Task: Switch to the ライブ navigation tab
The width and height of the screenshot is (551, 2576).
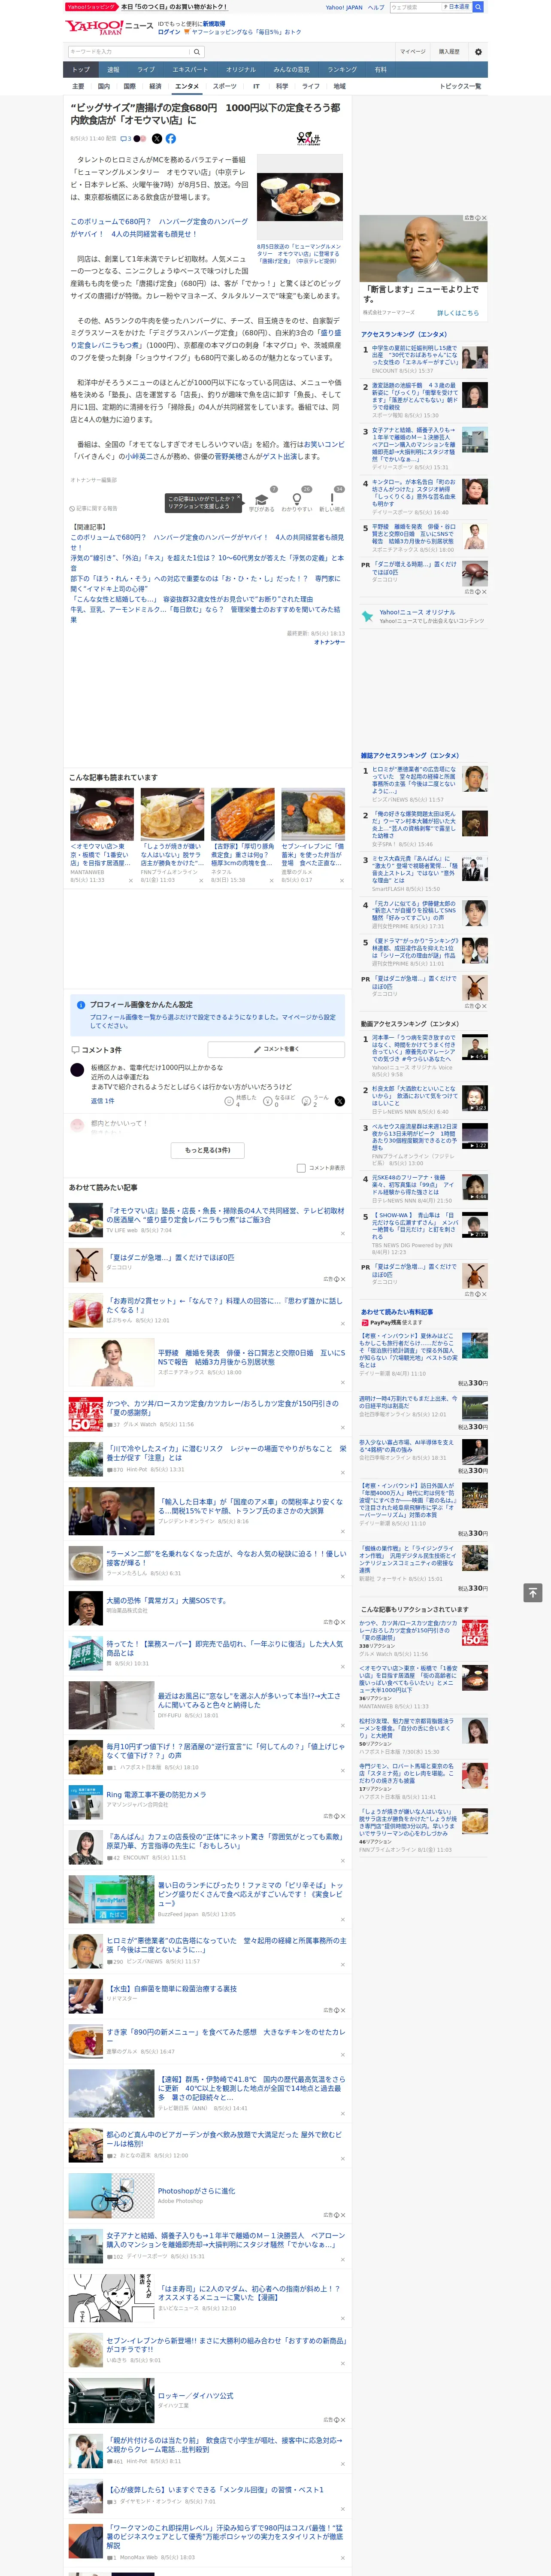Action: pos(146,70)
